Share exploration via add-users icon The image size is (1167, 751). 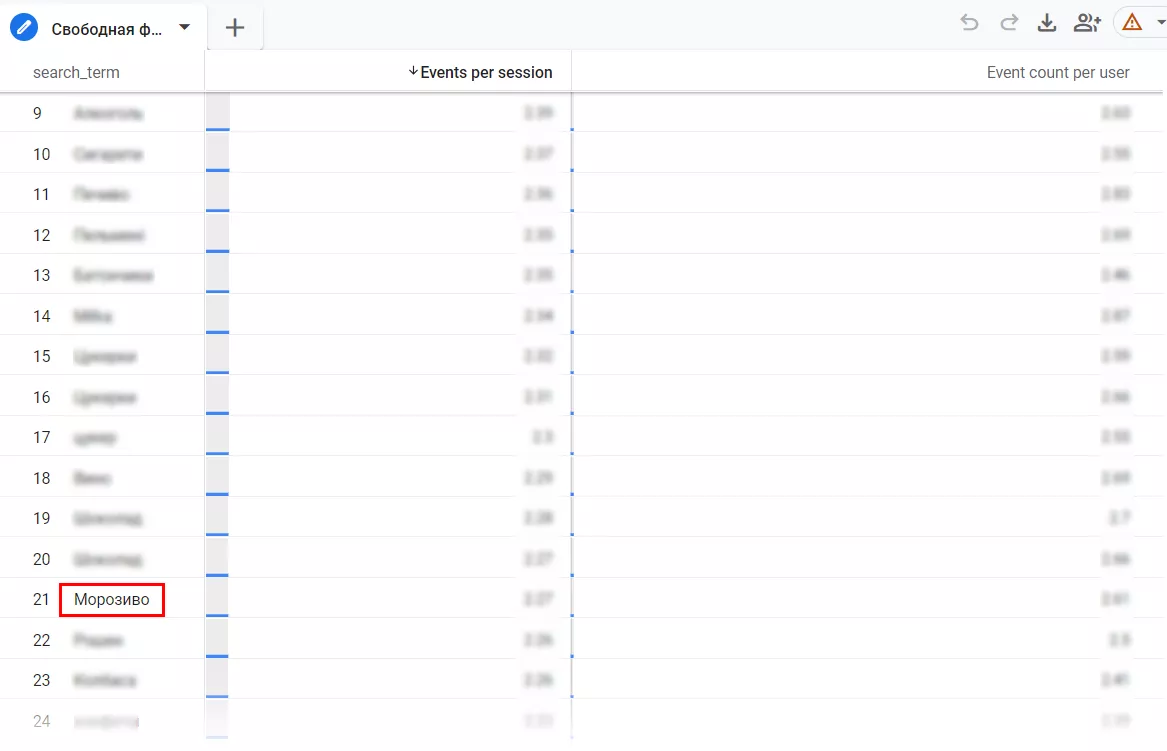click(1087, 23)
